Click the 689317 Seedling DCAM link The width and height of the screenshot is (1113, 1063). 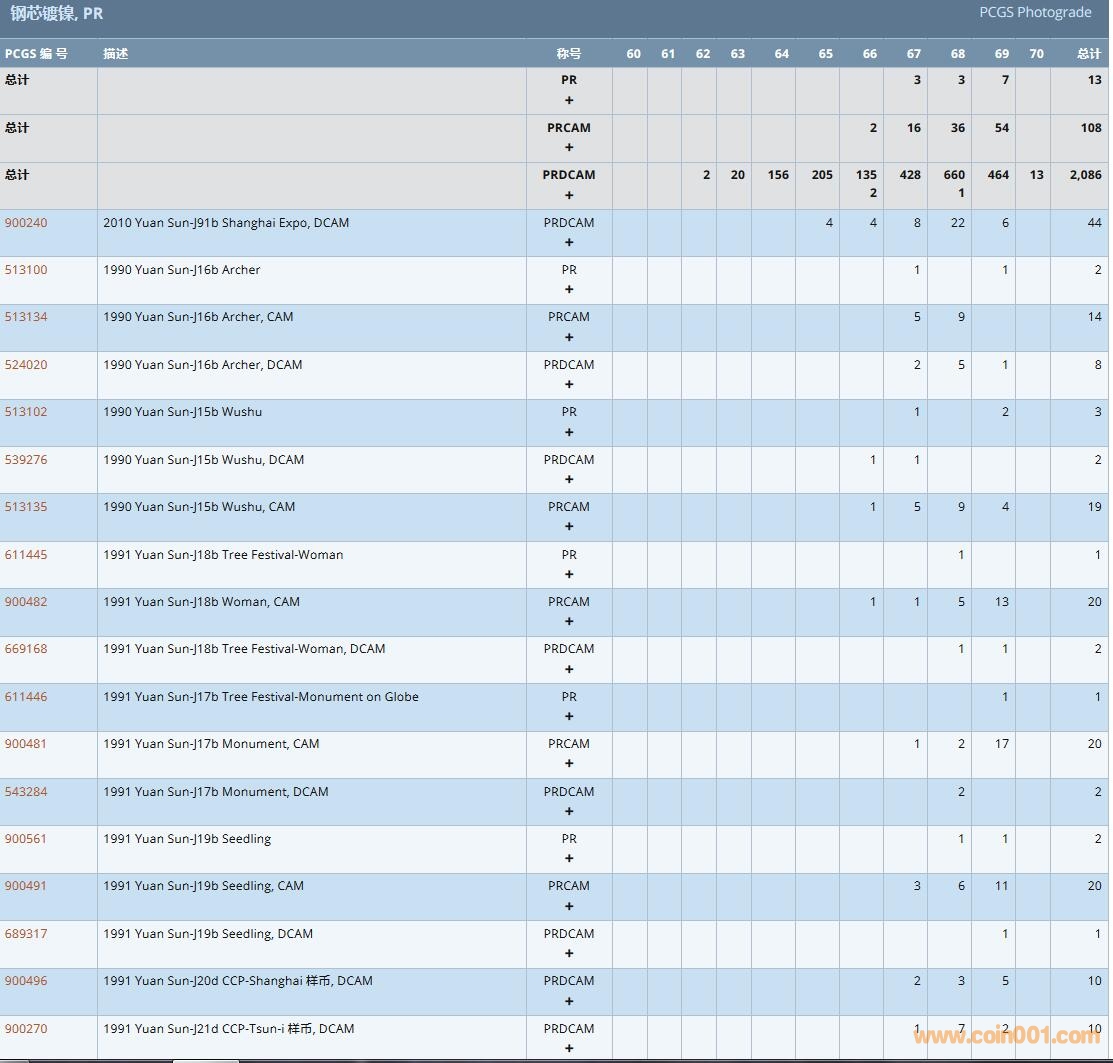[26, 934]
